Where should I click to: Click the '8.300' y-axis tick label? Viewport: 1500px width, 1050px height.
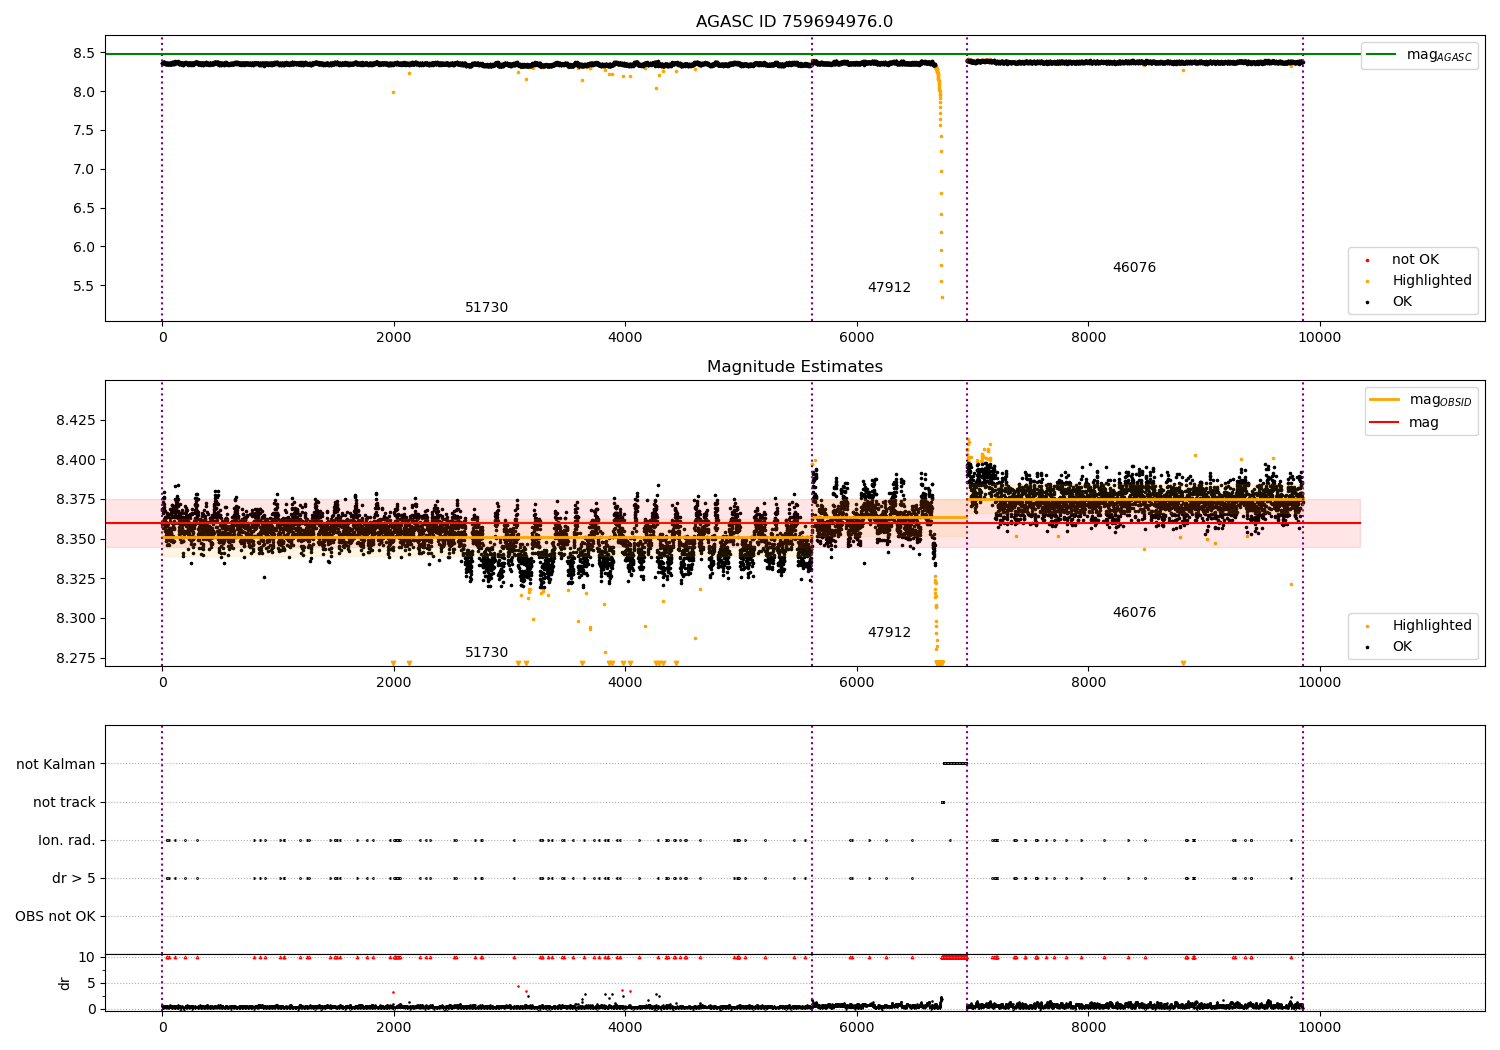point(76,619)
